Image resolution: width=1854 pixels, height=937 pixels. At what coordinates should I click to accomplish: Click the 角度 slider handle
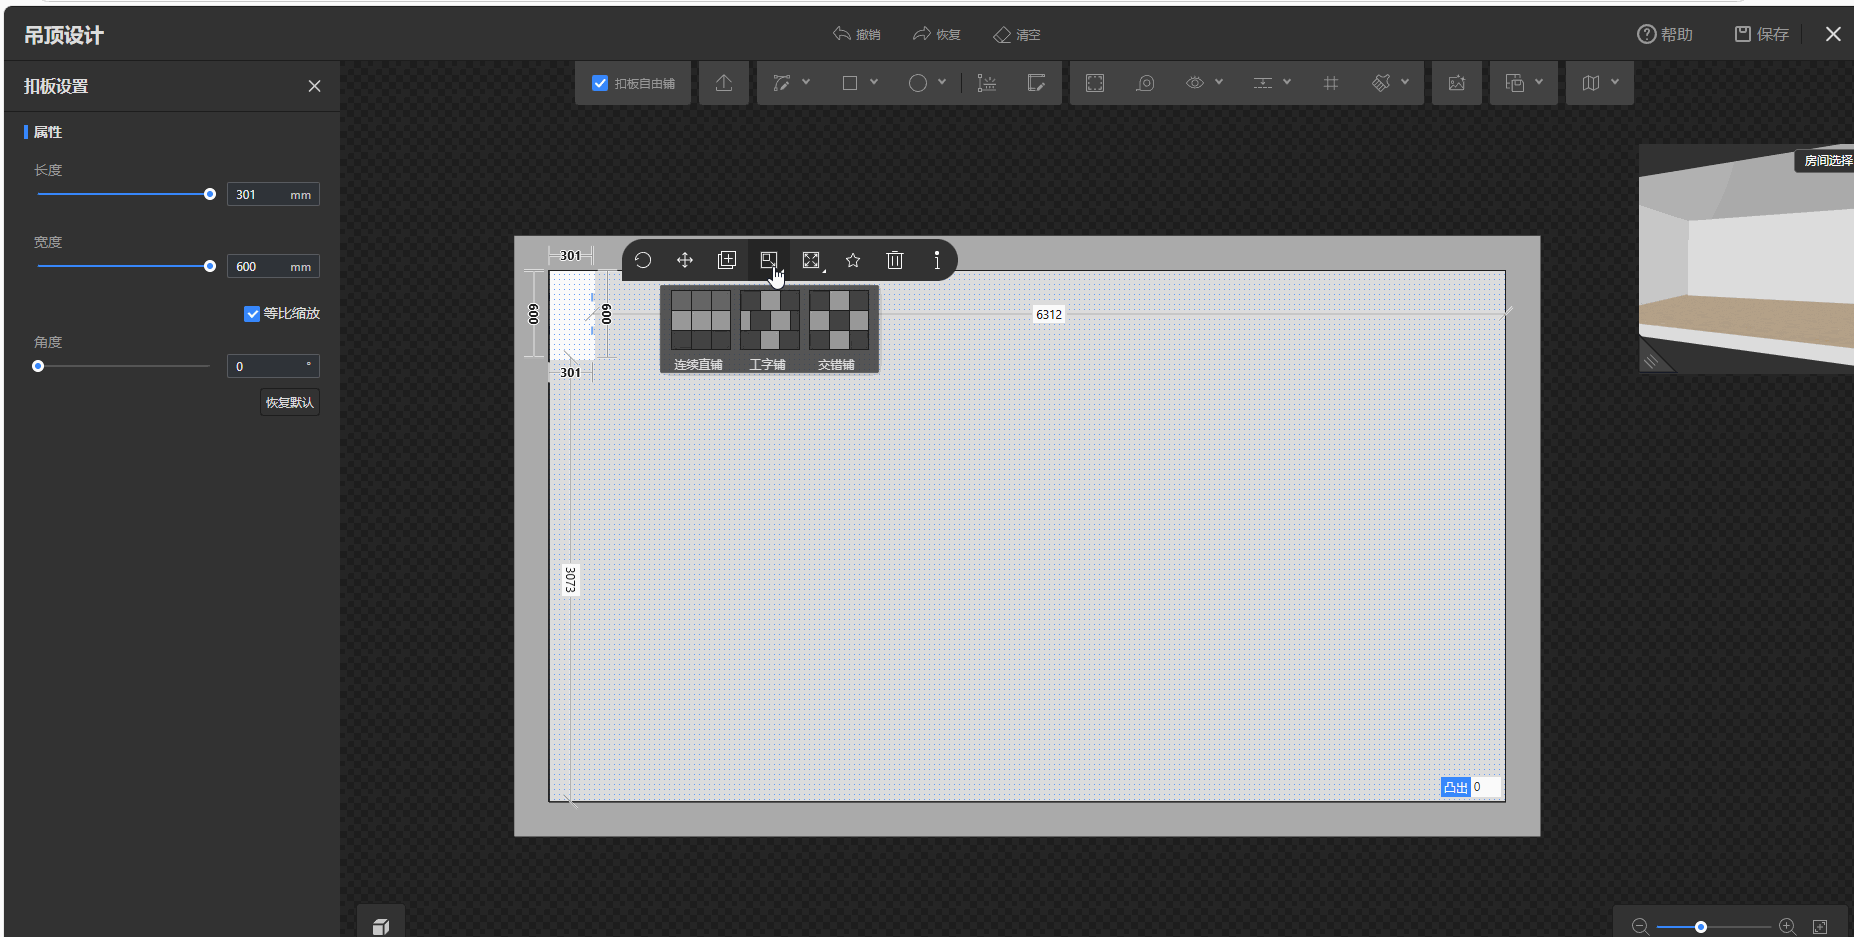coord(38,366)
